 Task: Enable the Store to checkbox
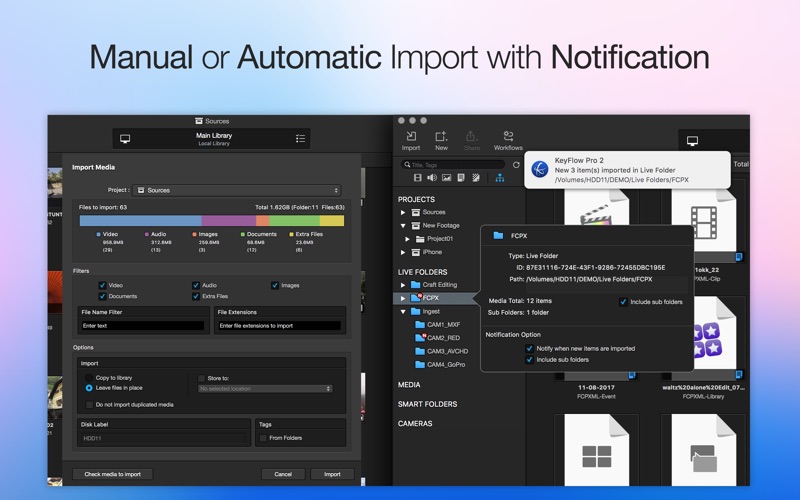point(201,378)
